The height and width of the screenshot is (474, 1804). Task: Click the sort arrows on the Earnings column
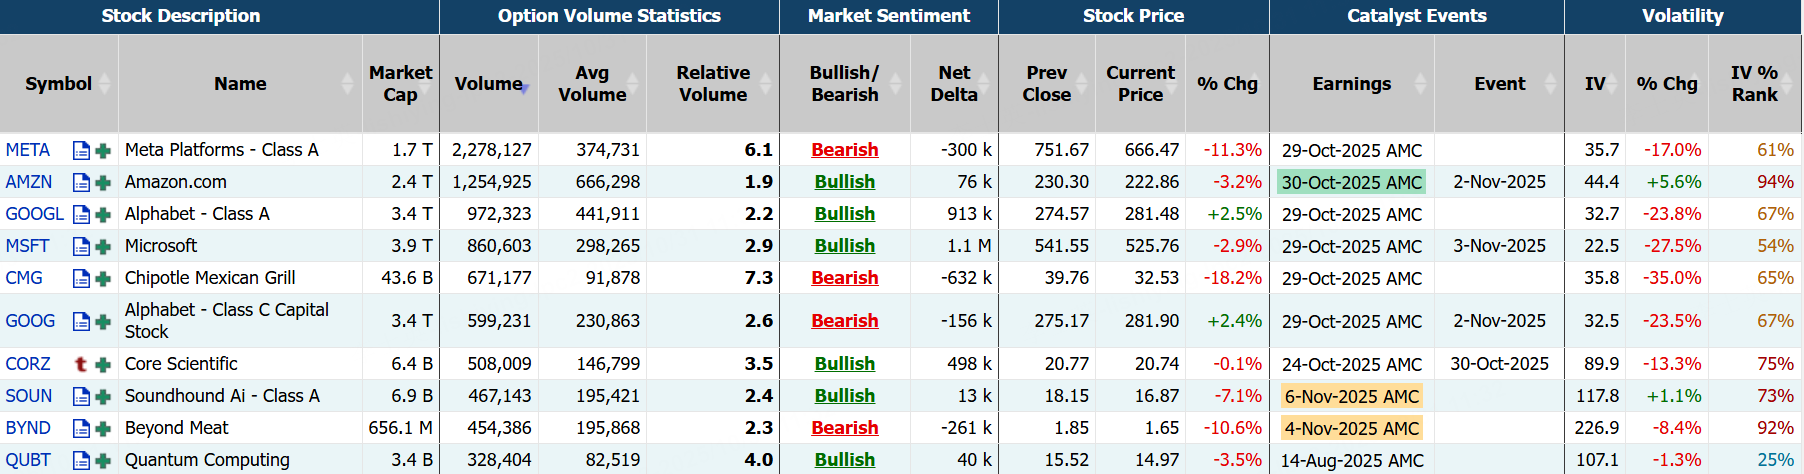tap(1420, 84)
